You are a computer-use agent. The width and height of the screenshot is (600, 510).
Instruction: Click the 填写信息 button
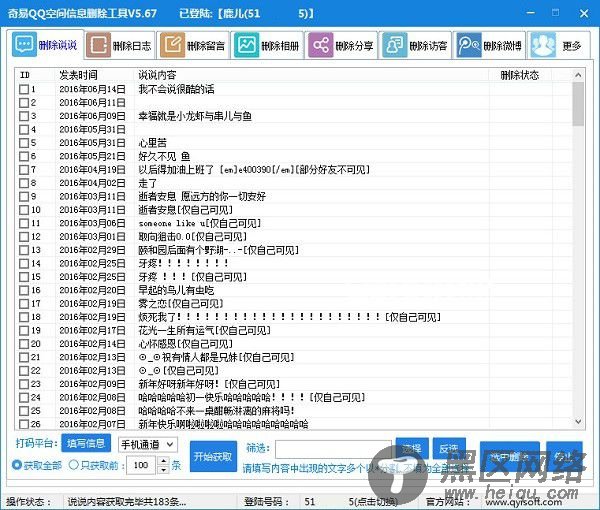pyautogui.click(x=86, y=443)
